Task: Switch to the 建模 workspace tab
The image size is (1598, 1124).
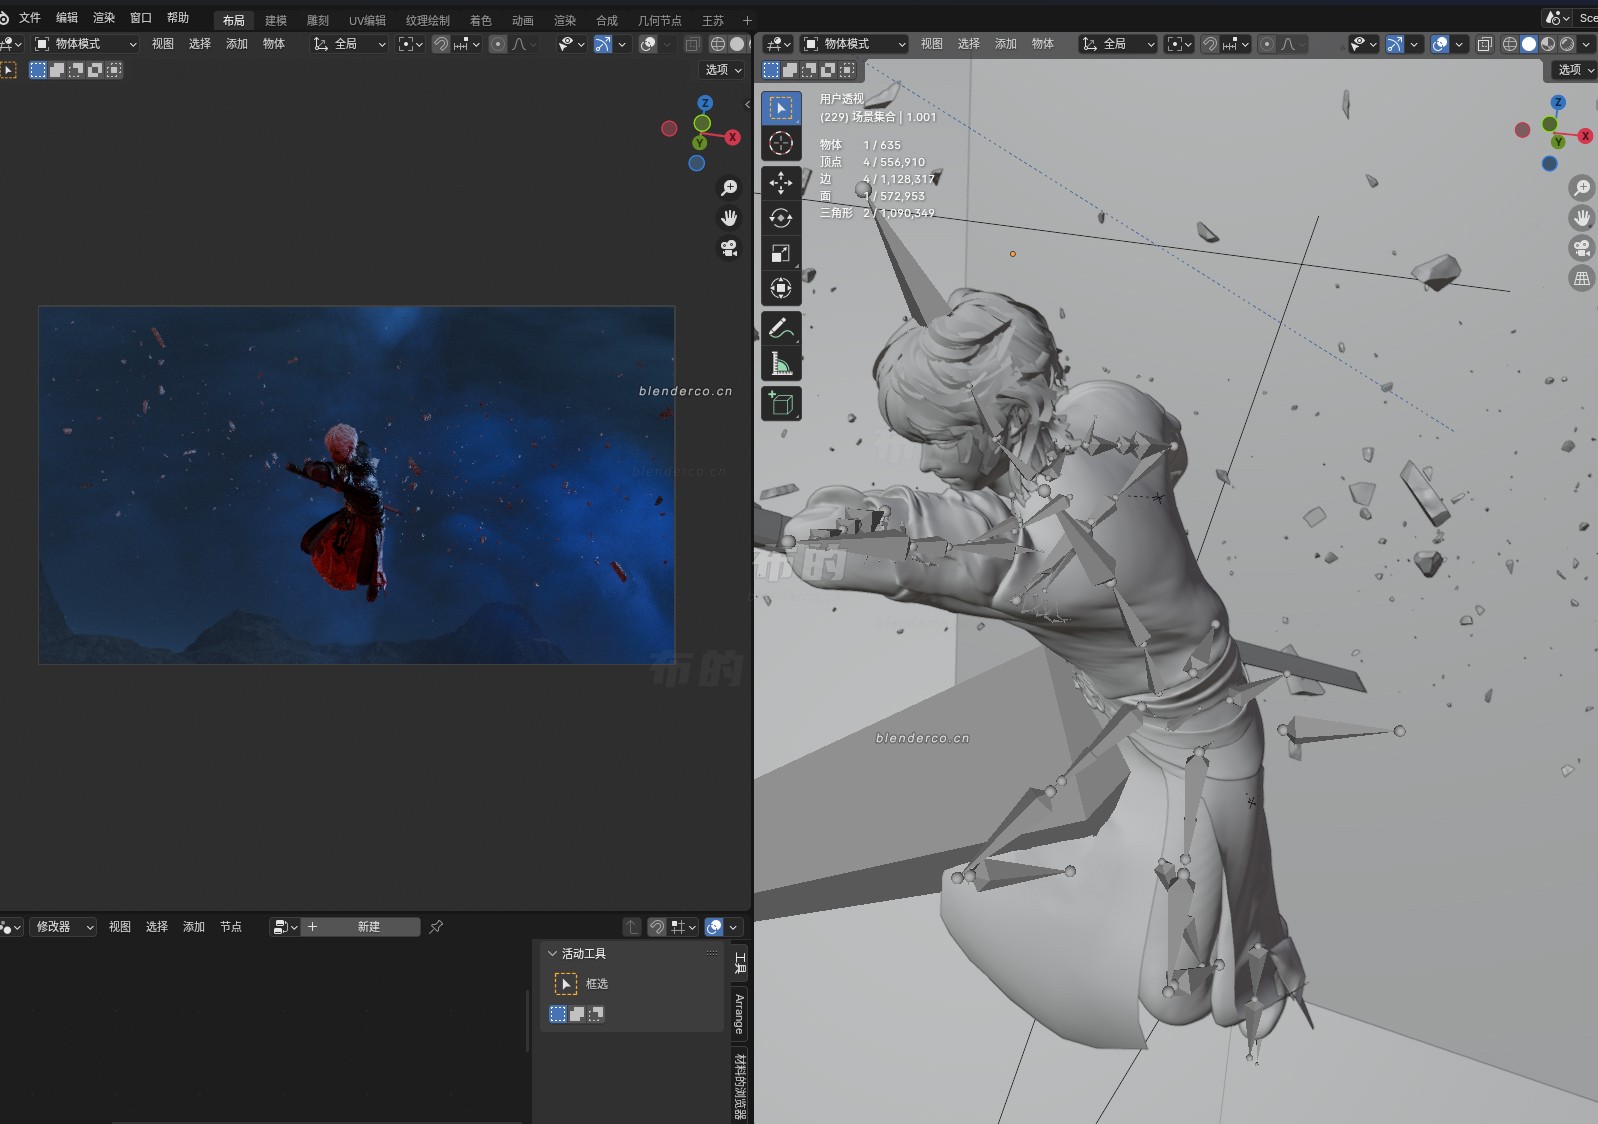Action: (276, 20)
